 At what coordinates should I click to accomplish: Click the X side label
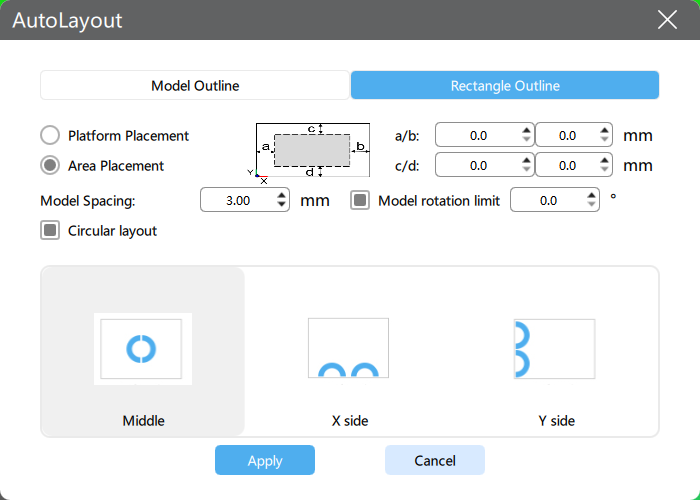click(350, 421)
